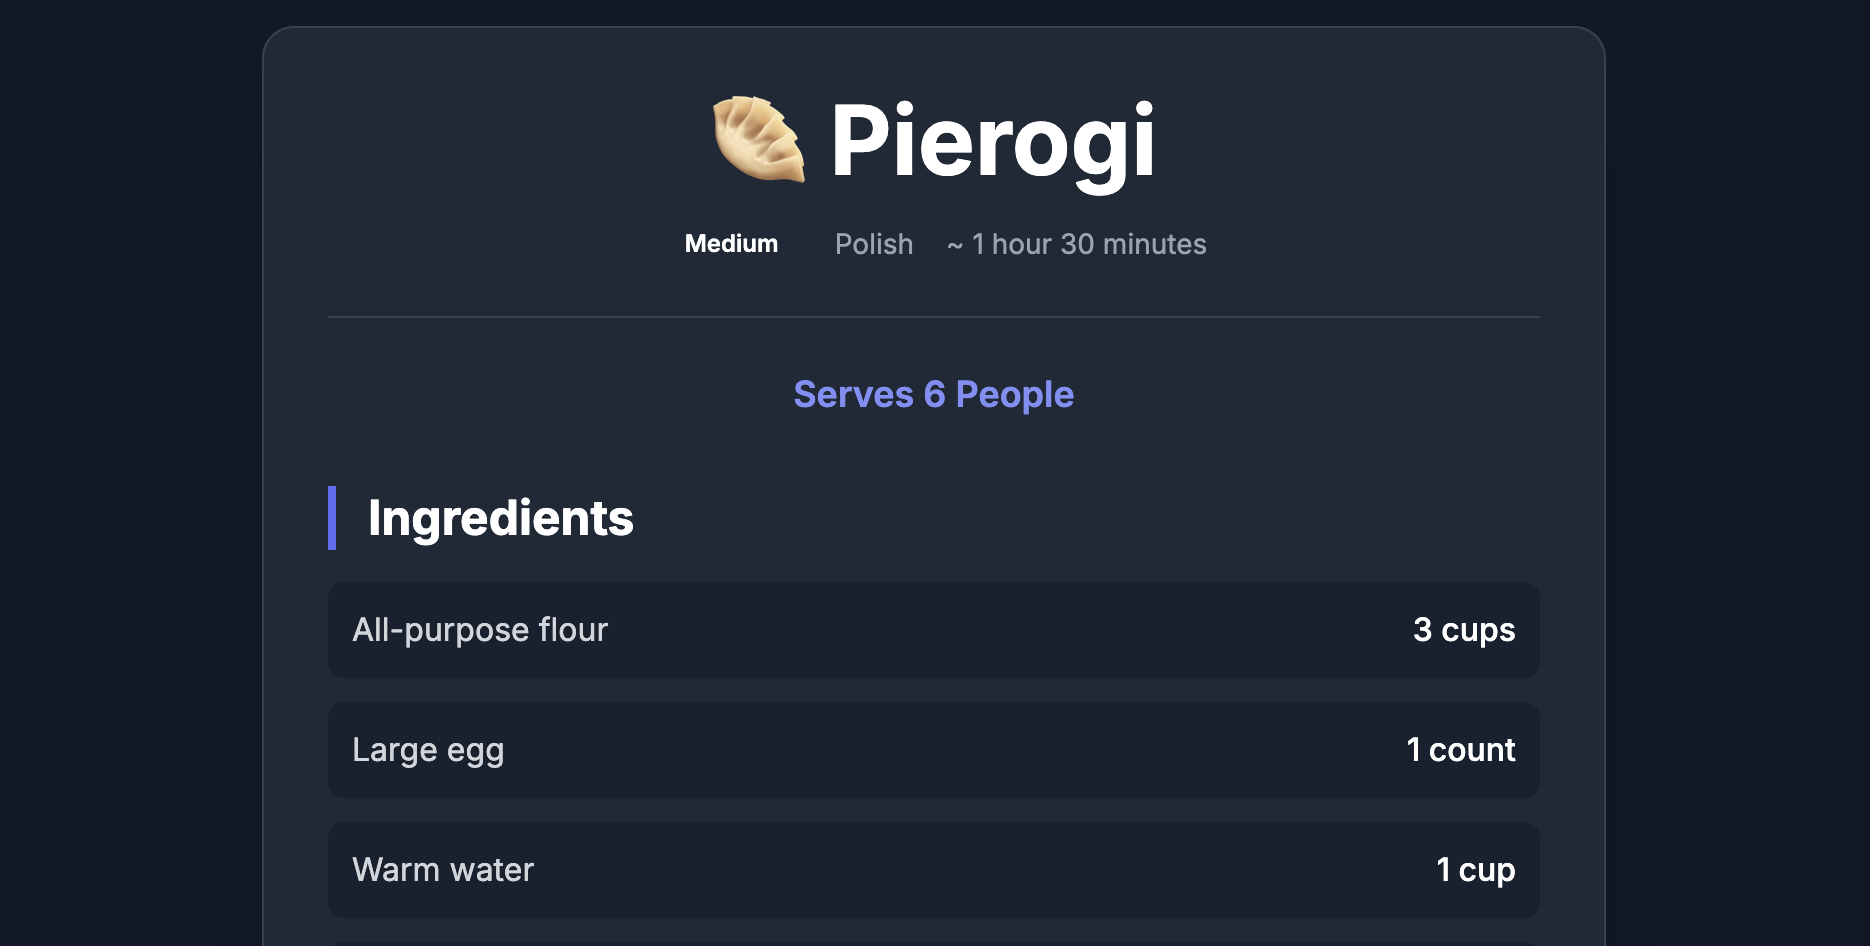Select the Warm water ingredient name
Viewport: 1870px width, 946px height.
point(443,870)
